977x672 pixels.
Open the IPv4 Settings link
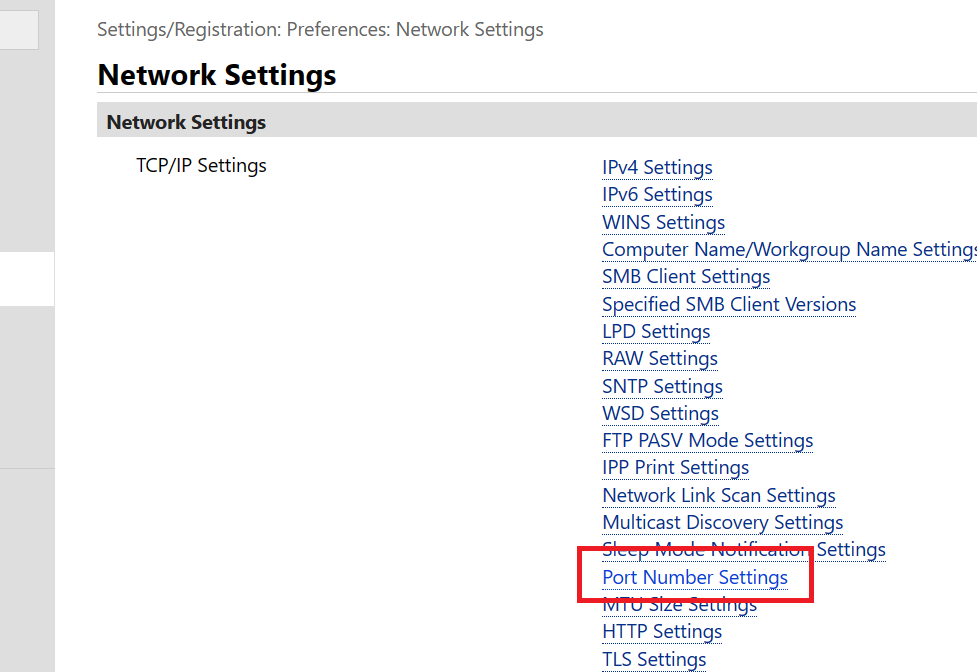657,167
